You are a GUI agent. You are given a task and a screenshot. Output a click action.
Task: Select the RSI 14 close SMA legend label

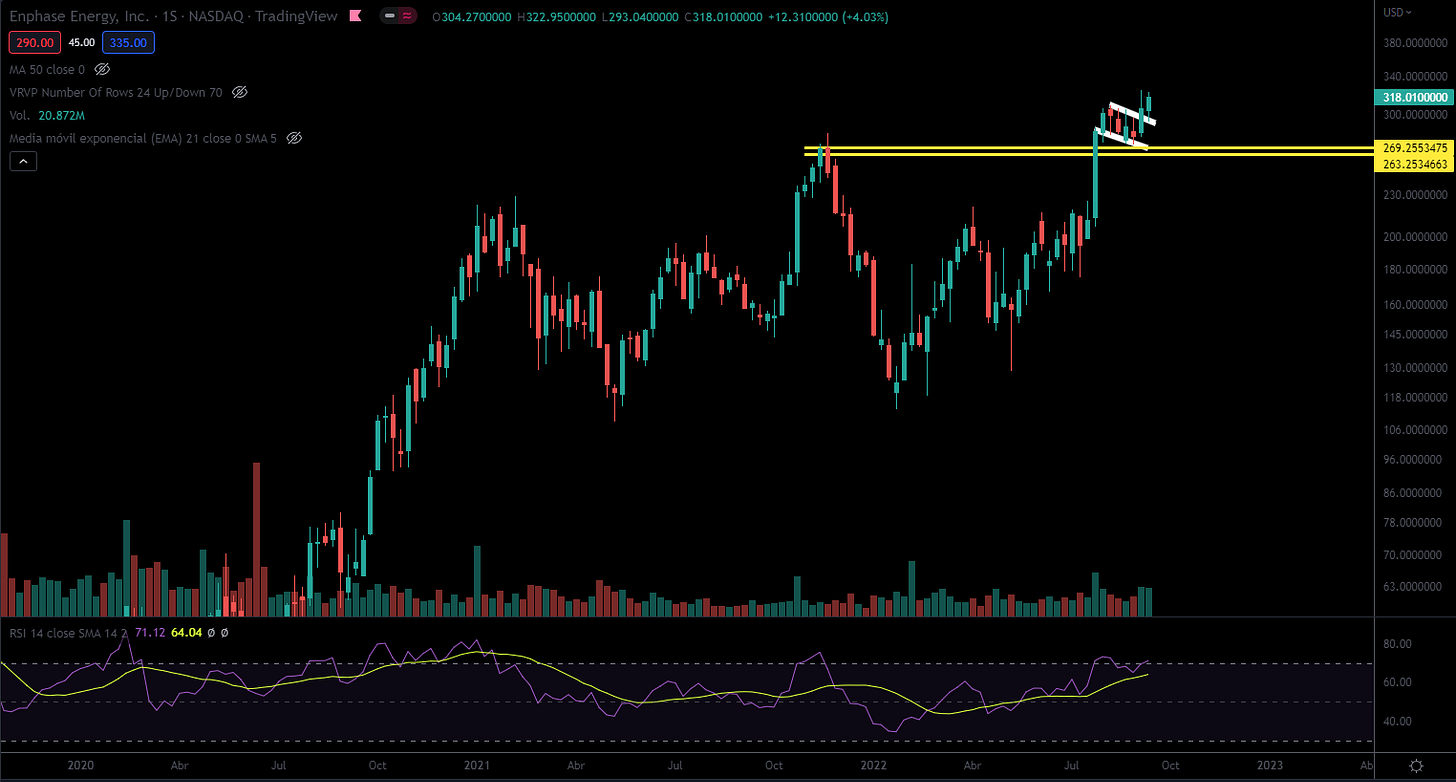[x=69, y=632]
